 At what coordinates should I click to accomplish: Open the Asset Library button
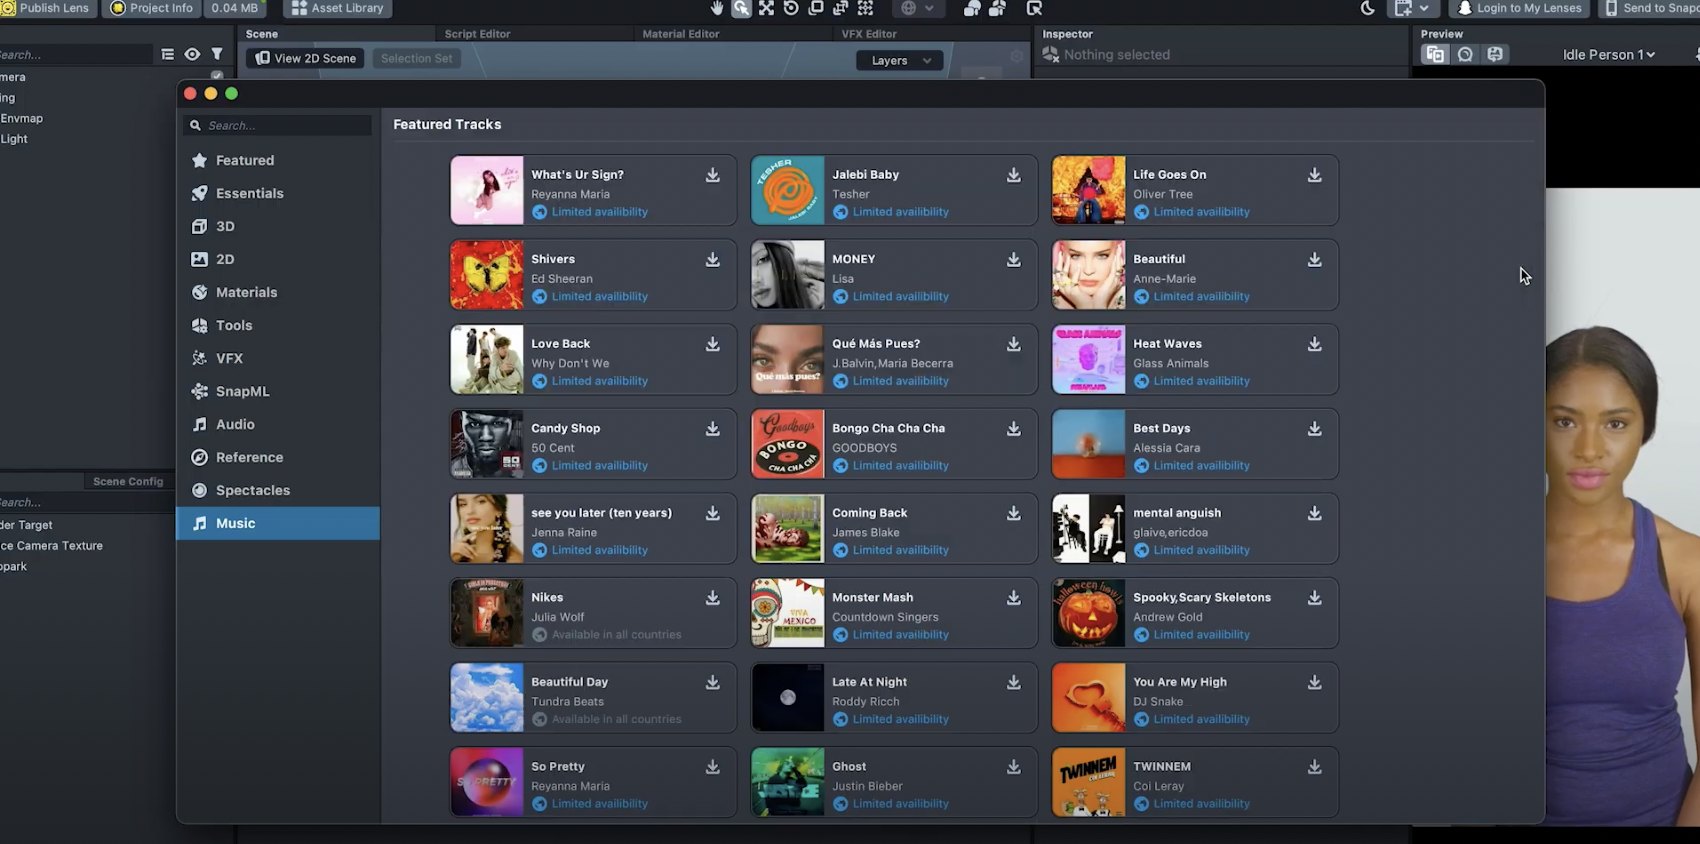tap(338, 8)
